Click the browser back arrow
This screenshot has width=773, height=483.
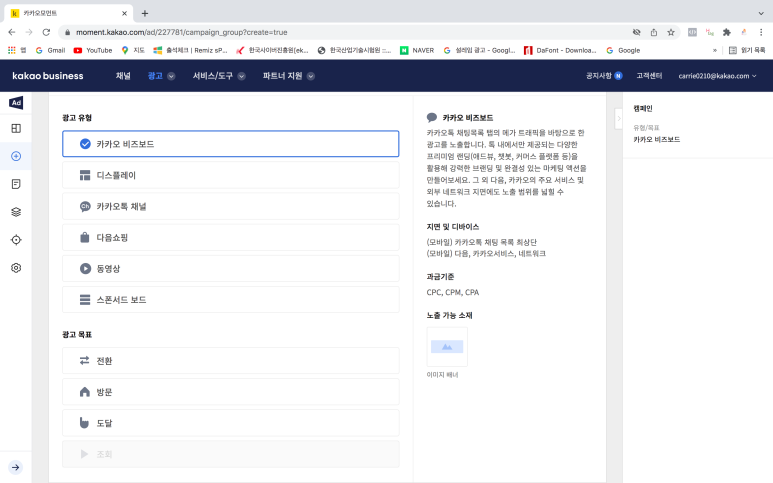(x=12, y=32)
